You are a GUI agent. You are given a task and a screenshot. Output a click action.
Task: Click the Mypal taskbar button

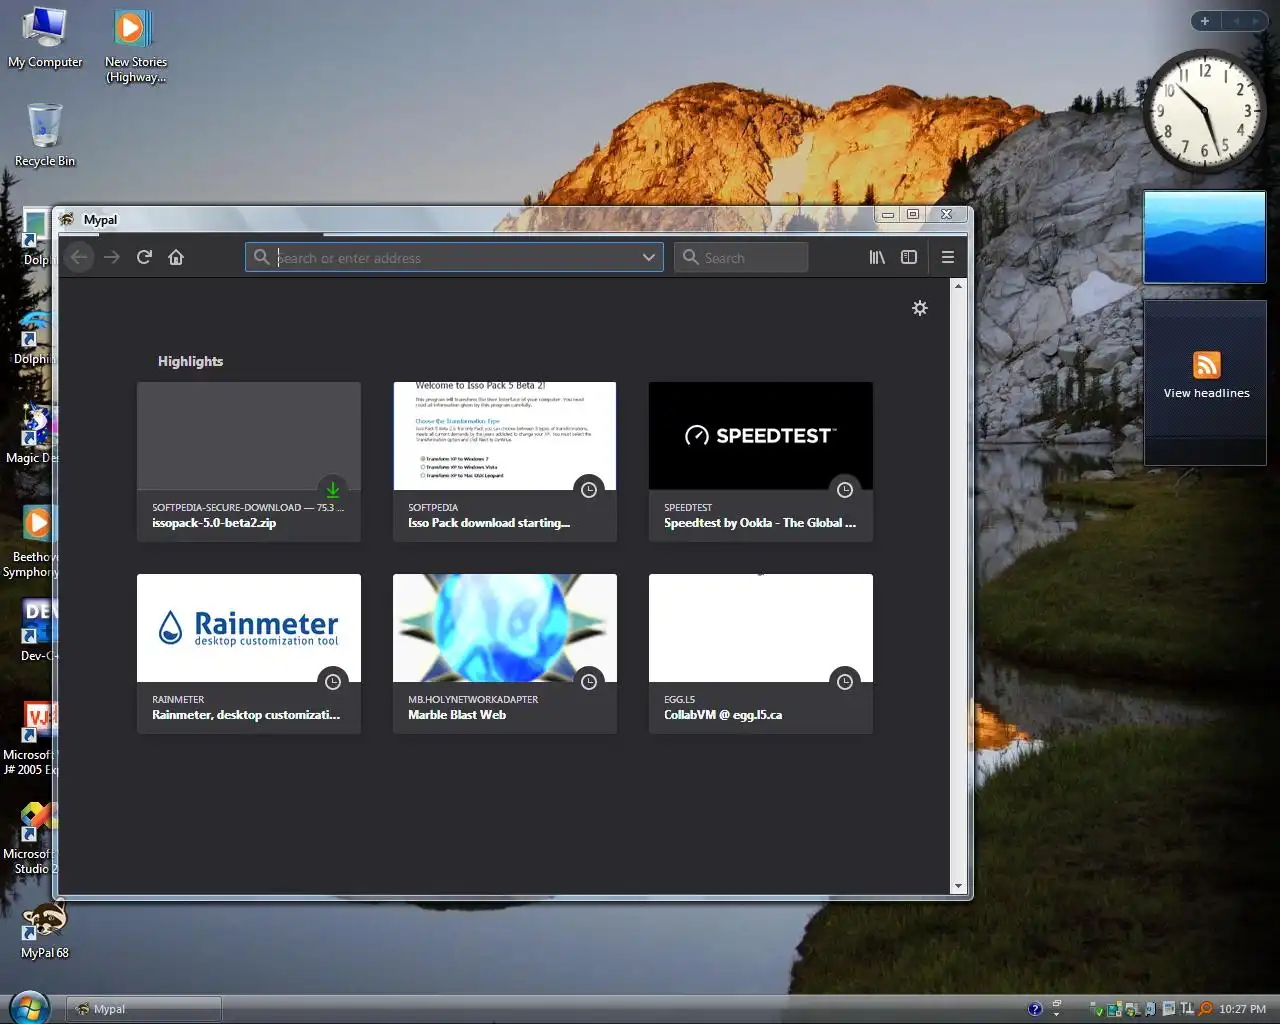144,1009
